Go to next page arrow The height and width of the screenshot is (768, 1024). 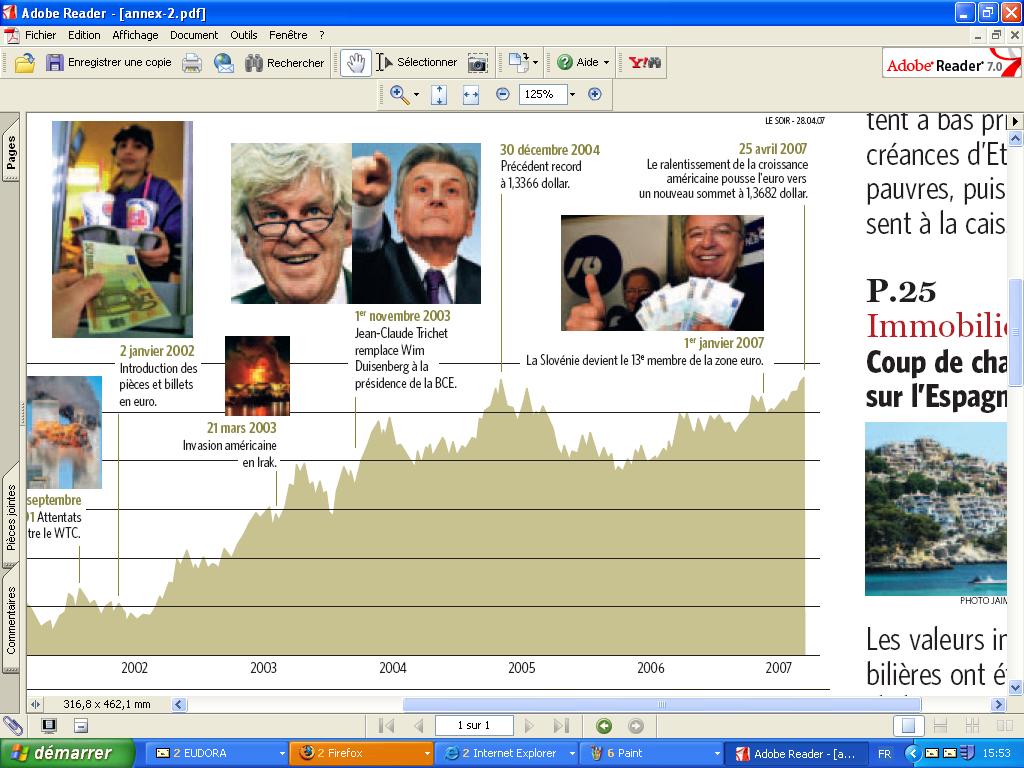[x=529, y=726]
